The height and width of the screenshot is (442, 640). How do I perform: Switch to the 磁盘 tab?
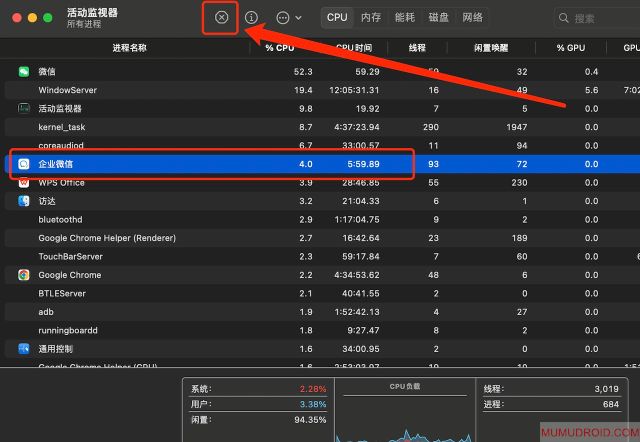438,18
